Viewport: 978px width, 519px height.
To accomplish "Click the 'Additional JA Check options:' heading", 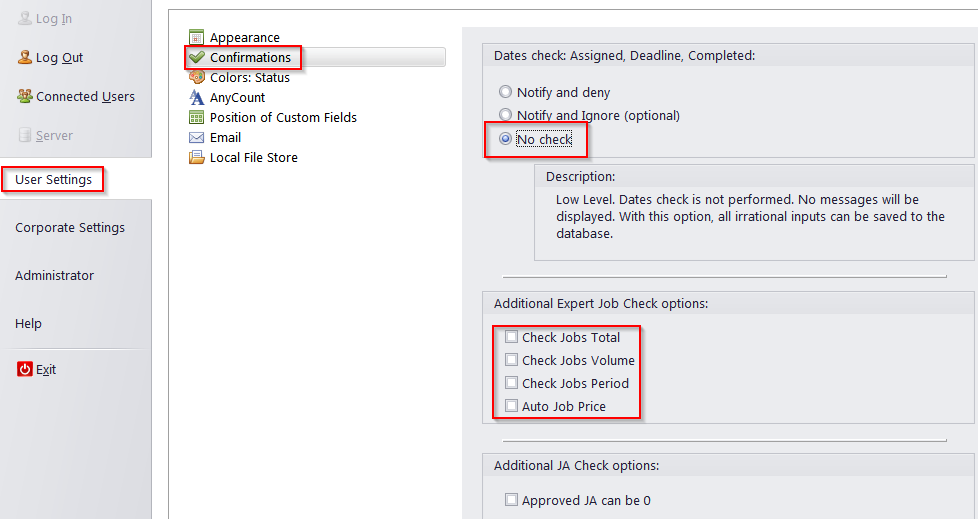I will (576, 465).
